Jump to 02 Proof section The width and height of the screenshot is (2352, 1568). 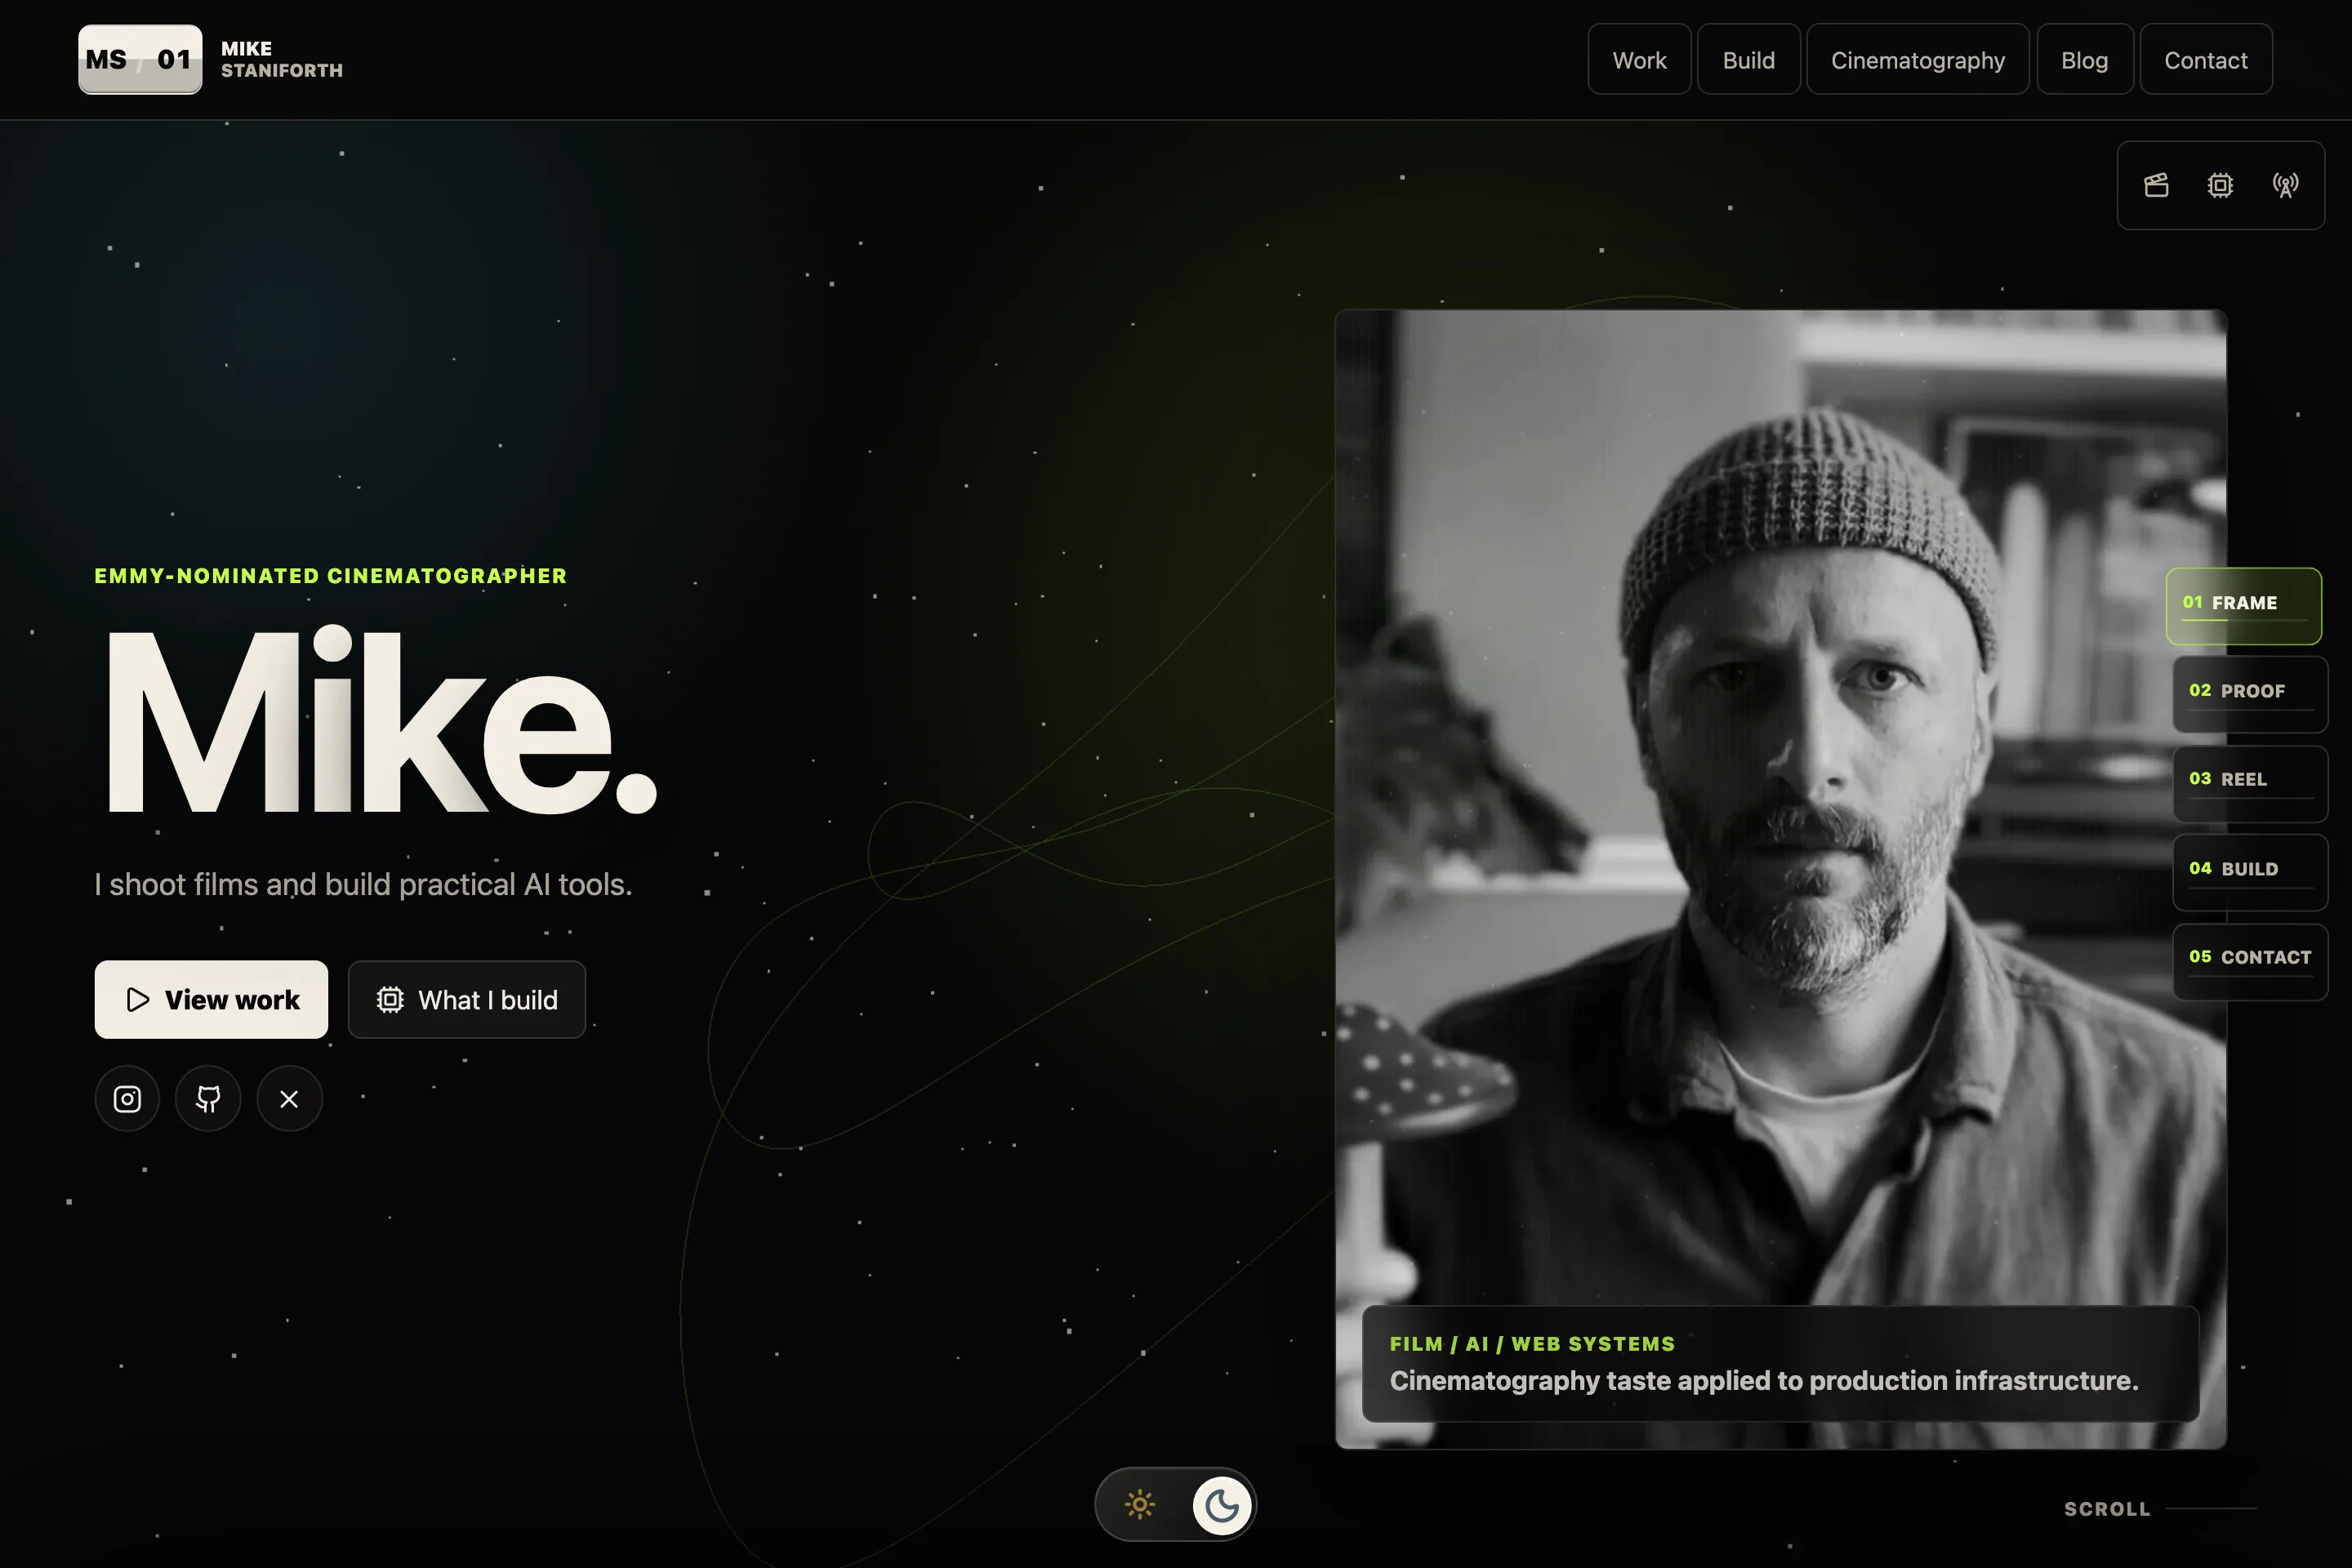click(2249, 694)
